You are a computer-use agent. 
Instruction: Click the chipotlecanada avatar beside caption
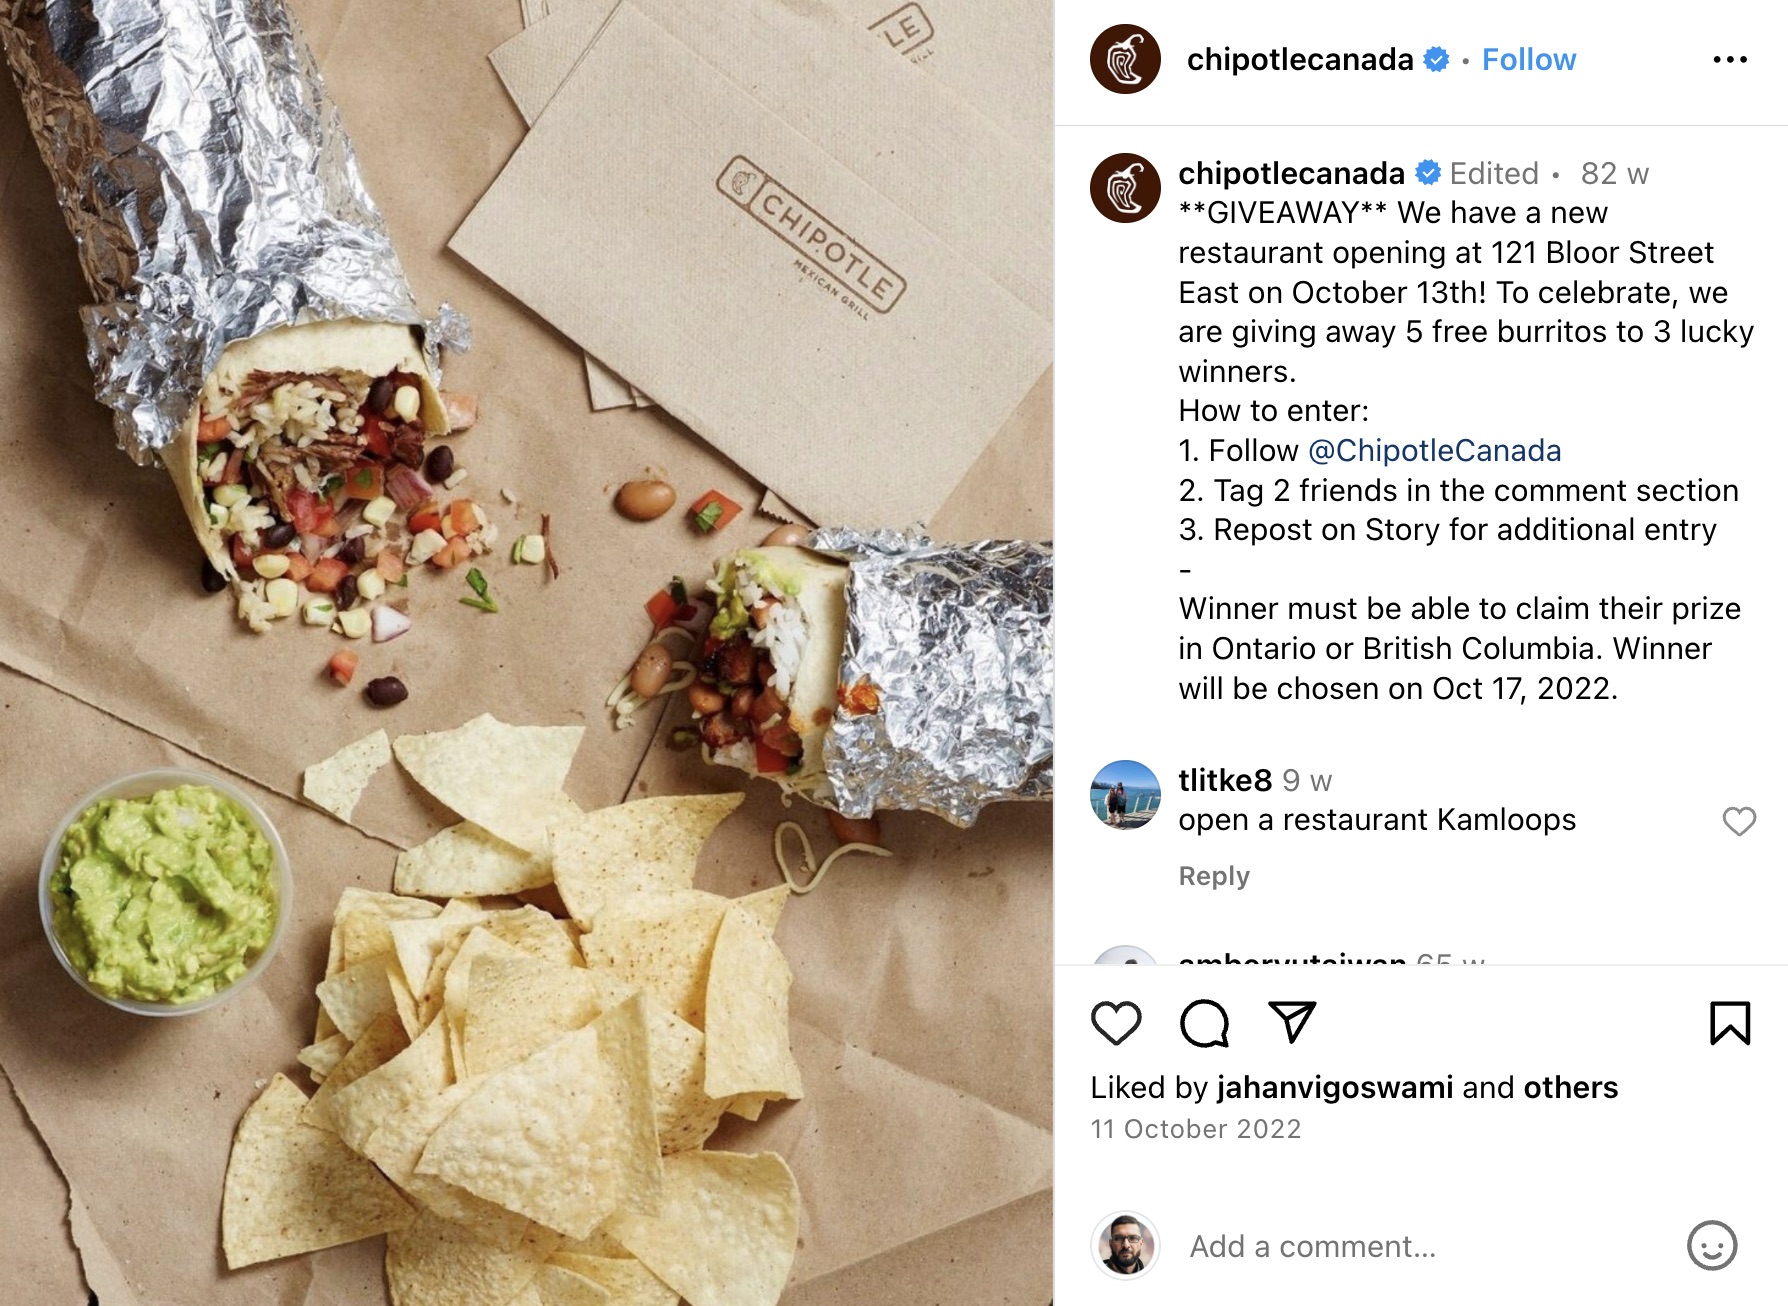1125,188
